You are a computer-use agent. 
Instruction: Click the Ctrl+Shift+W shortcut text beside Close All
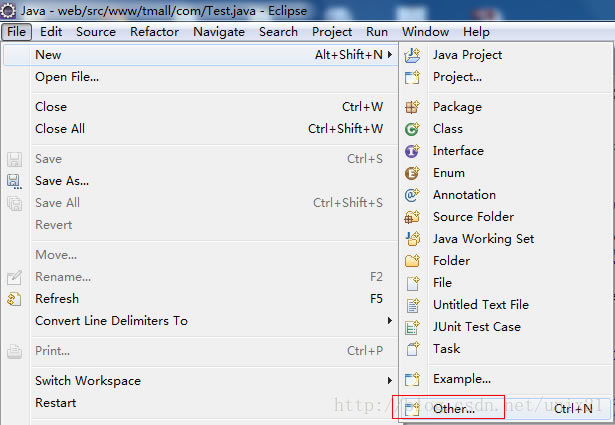[x=346, y=129]
